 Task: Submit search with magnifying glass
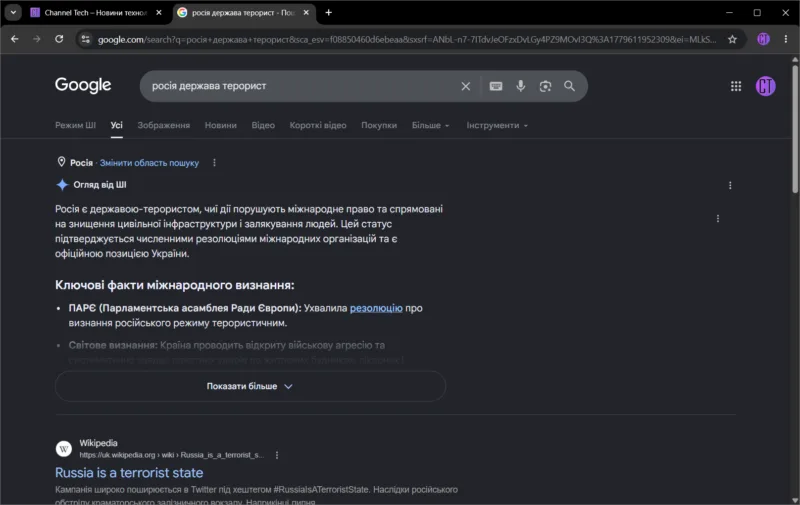(569, 86)
